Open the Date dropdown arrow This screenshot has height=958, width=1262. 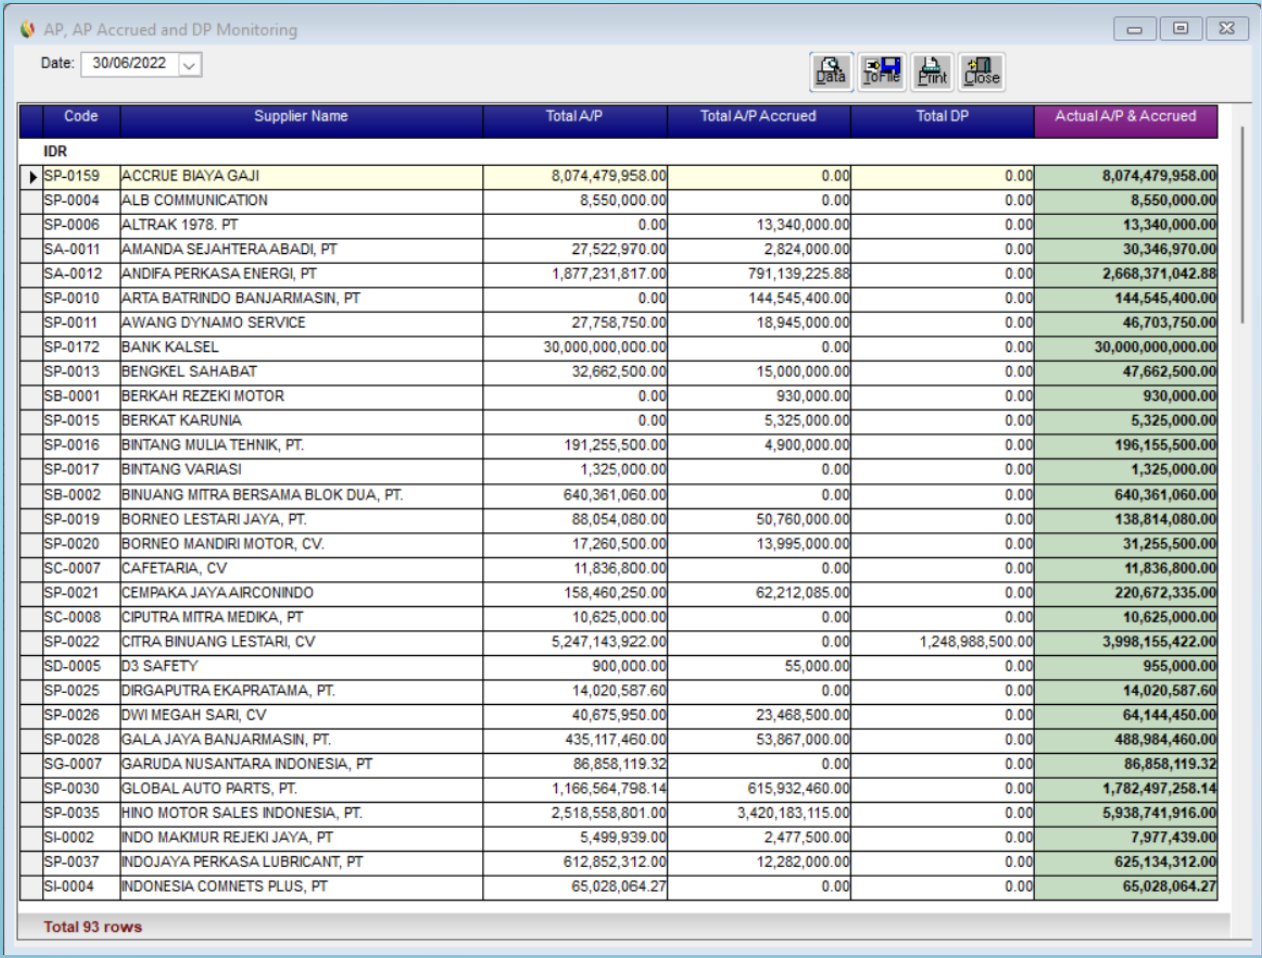click(190, 65)
